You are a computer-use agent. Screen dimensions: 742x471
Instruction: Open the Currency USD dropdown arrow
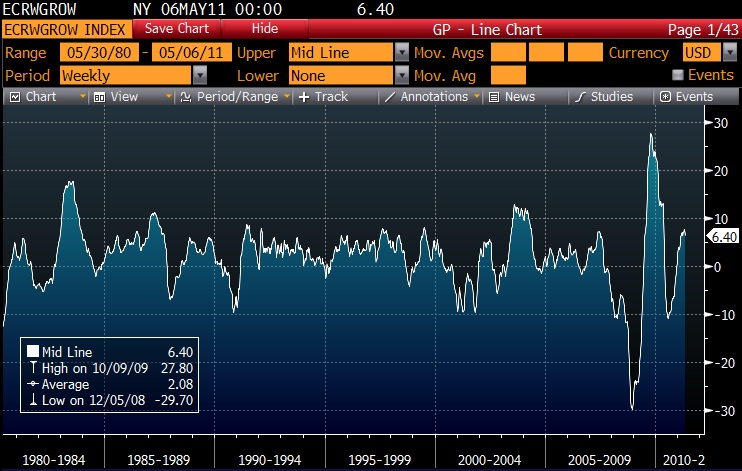tap(730, 53)
